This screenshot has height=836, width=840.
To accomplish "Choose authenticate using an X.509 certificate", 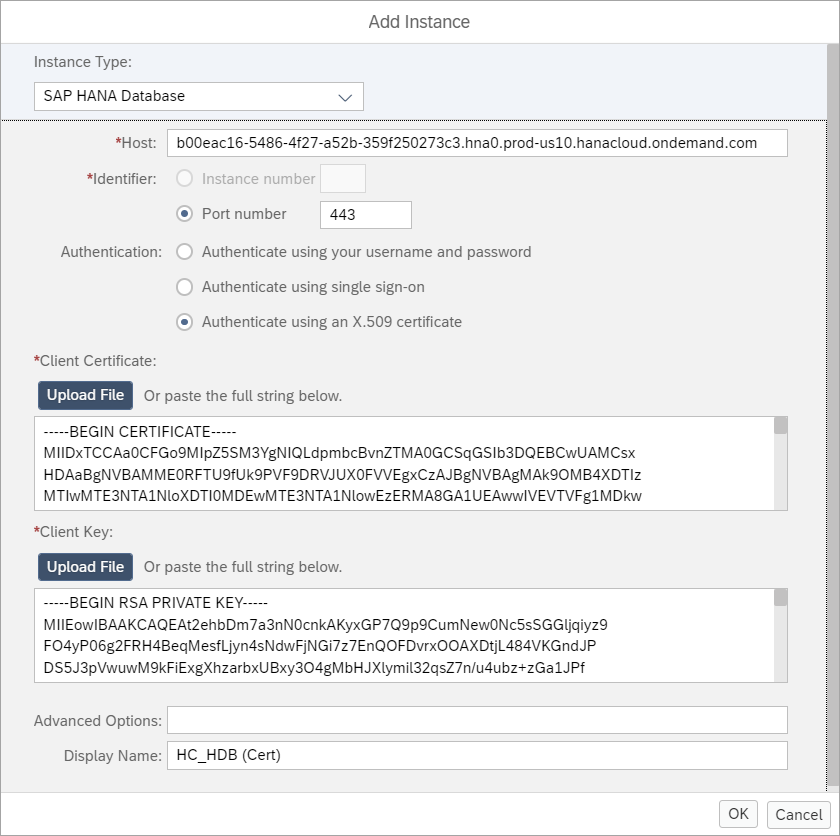I will point(184,322).
